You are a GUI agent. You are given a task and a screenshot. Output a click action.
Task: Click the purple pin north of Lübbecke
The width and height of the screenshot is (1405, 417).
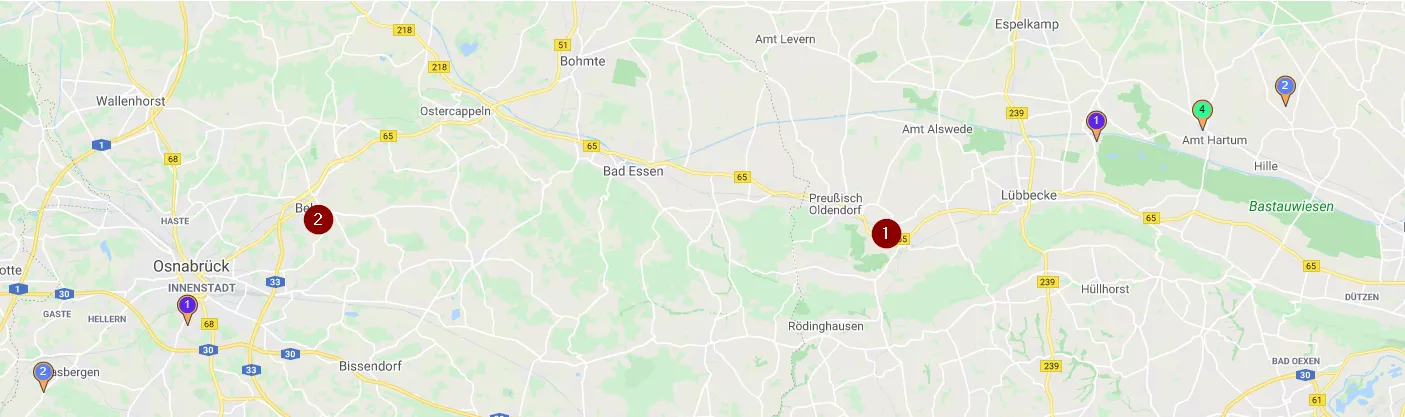[x=1096, y=125]
